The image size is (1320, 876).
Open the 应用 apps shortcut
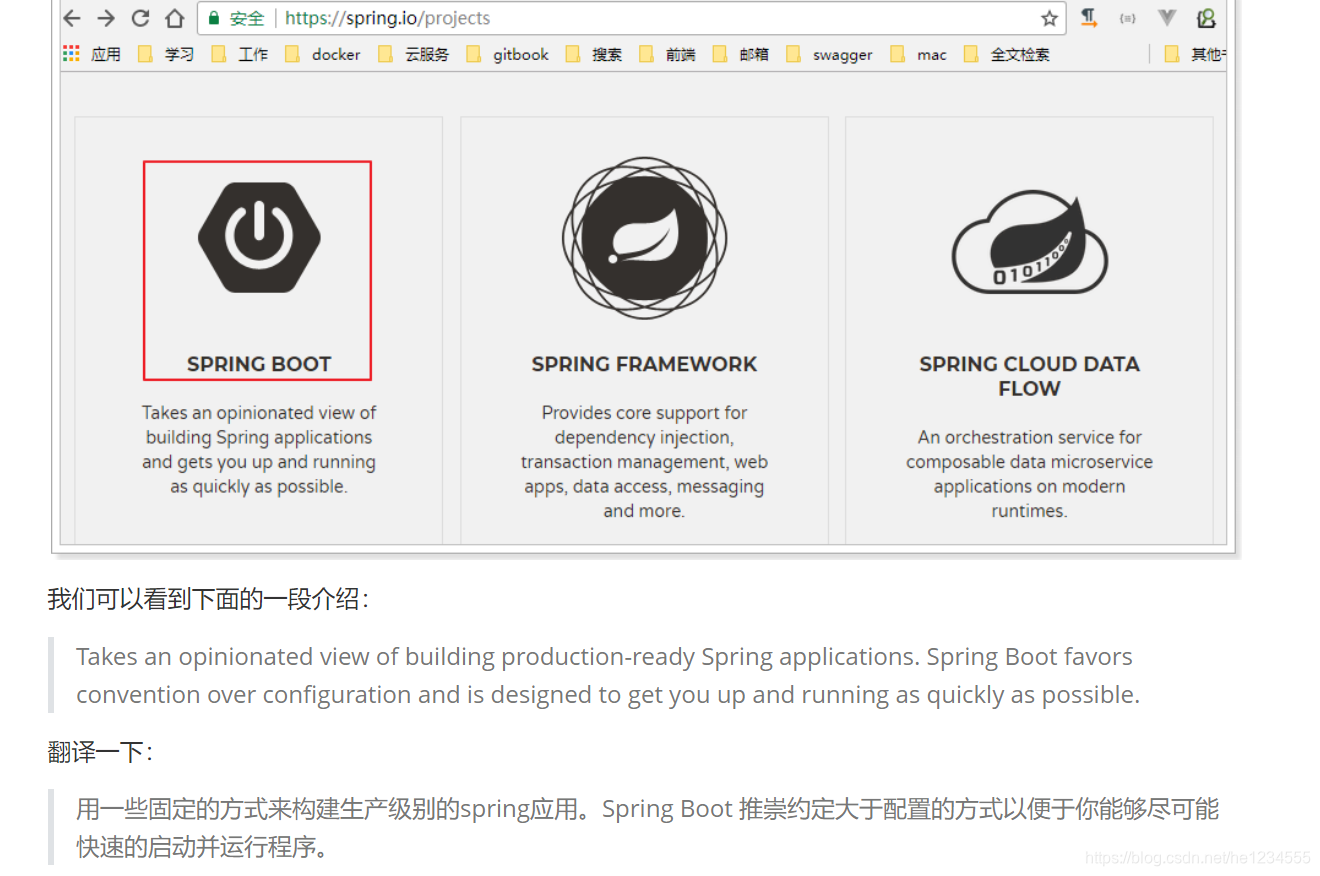coord(91,54)
